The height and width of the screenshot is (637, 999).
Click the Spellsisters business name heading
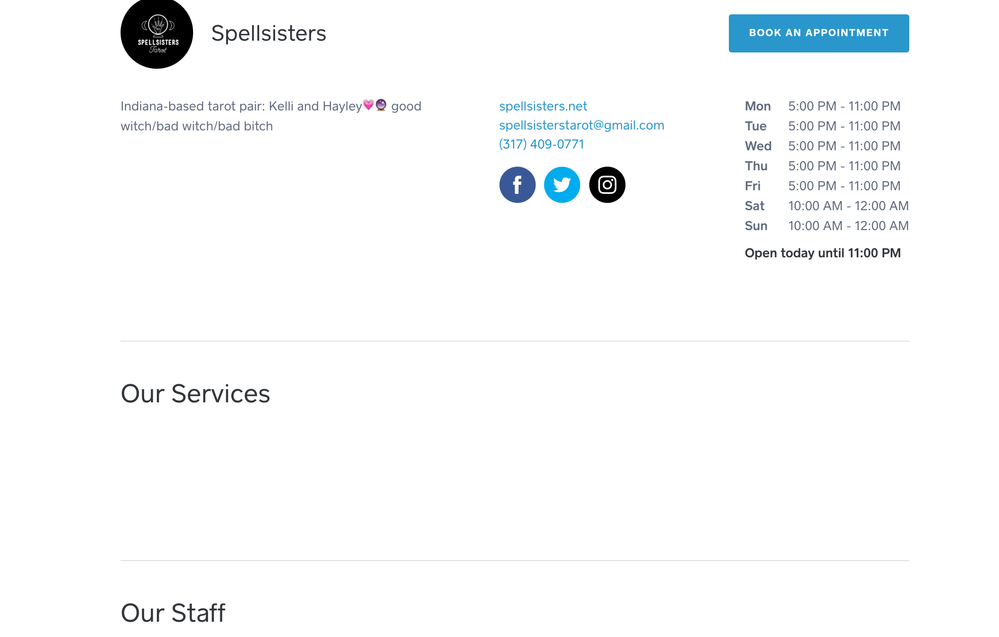click(268, 33)
